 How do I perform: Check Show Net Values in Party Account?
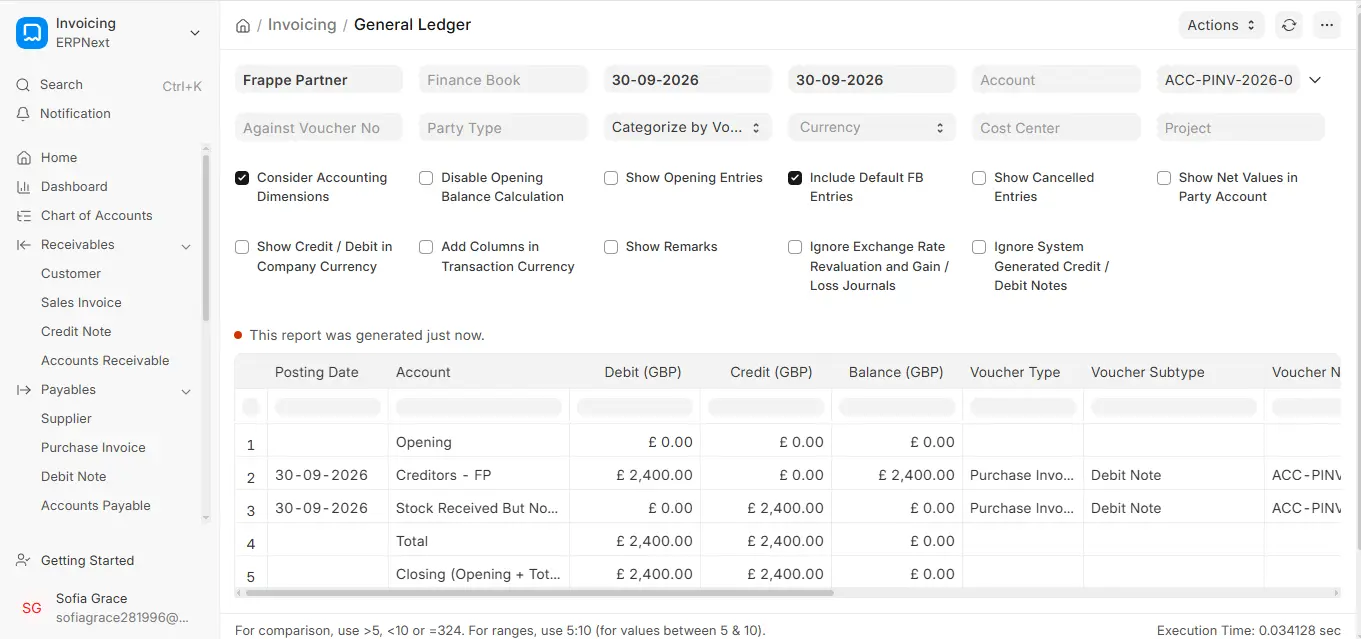1164,178
